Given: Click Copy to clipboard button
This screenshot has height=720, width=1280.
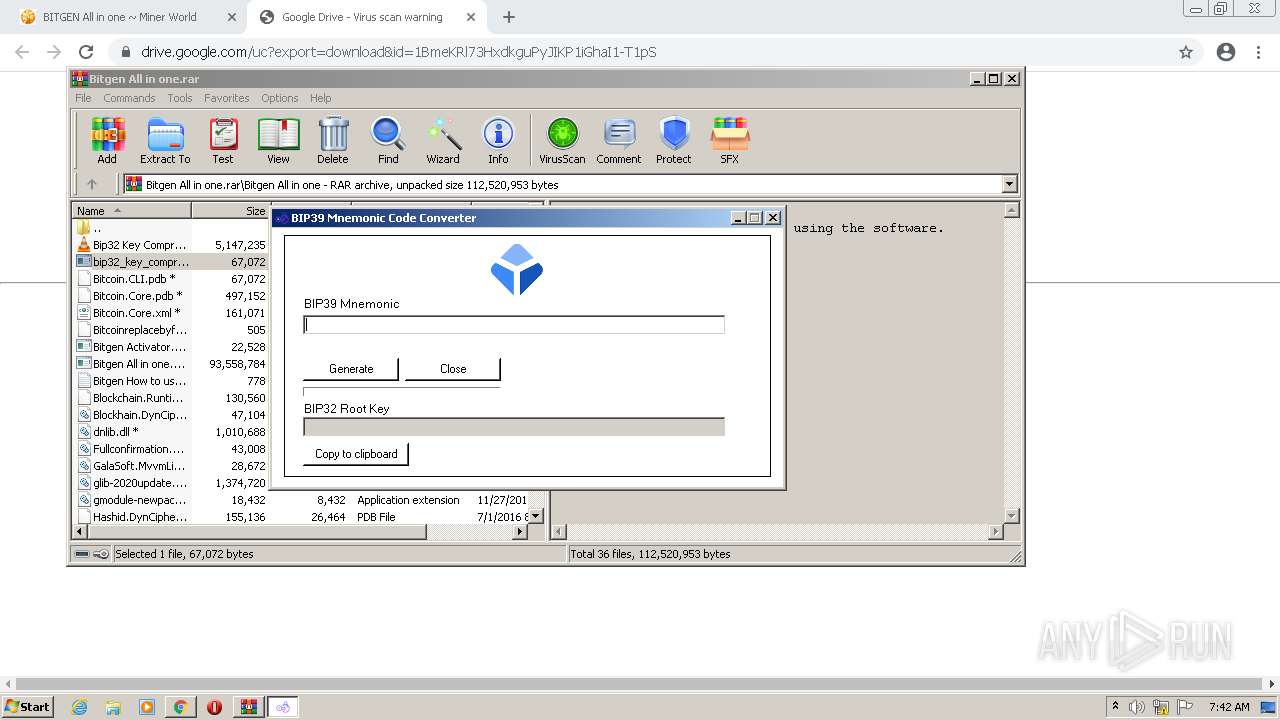Looking at the screenshot, I should (356, 454).
